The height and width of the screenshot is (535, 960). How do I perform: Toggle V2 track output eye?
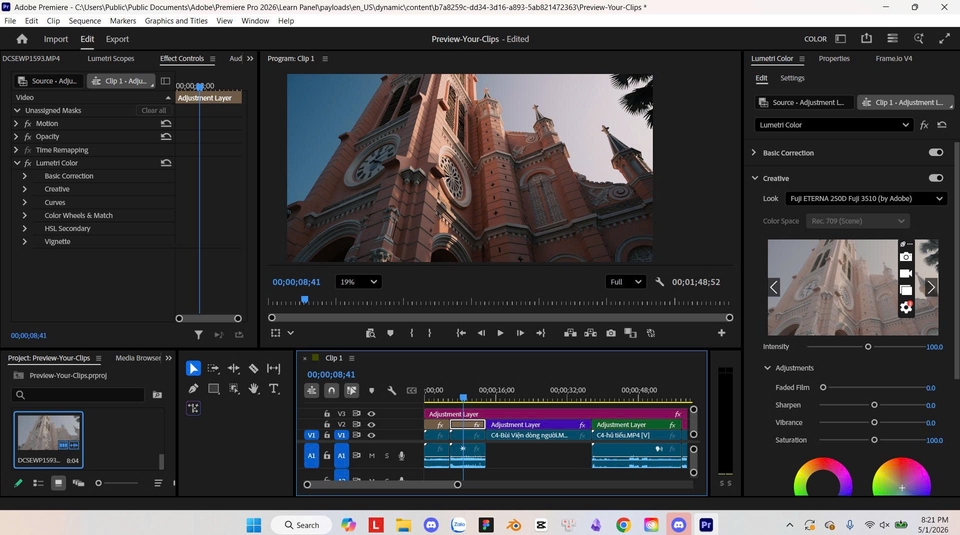click(x=371, y=424)
